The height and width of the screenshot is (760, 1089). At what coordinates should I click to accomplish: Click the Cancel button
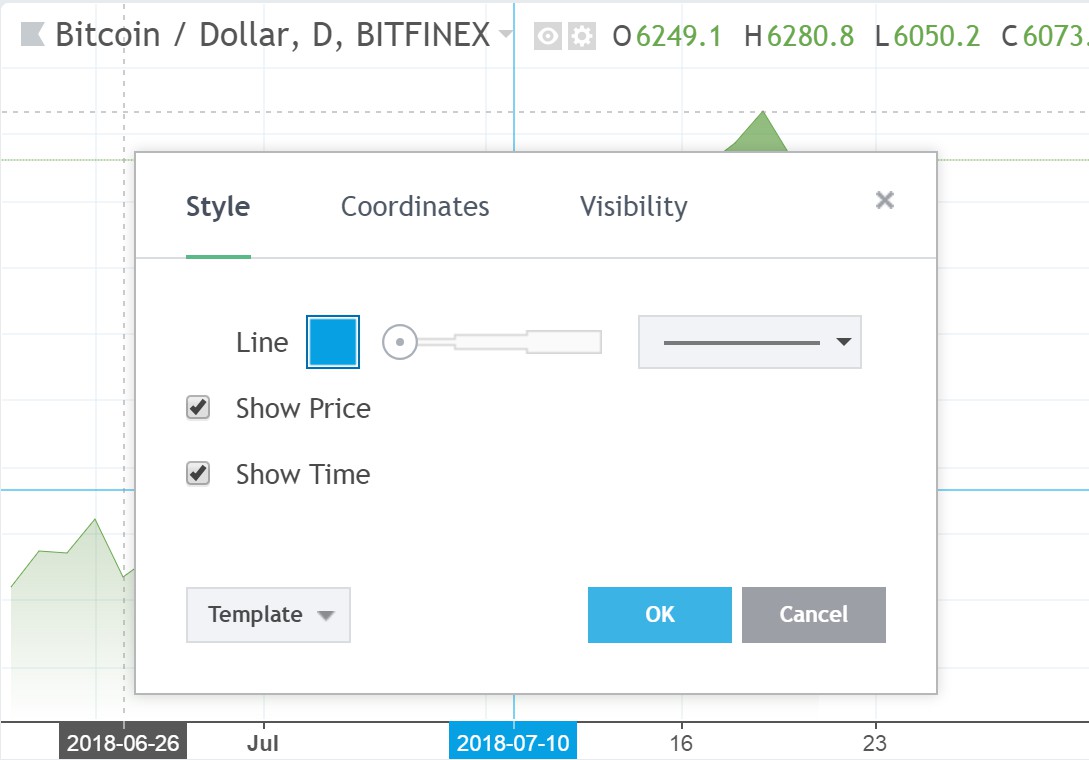coord(814,615)
